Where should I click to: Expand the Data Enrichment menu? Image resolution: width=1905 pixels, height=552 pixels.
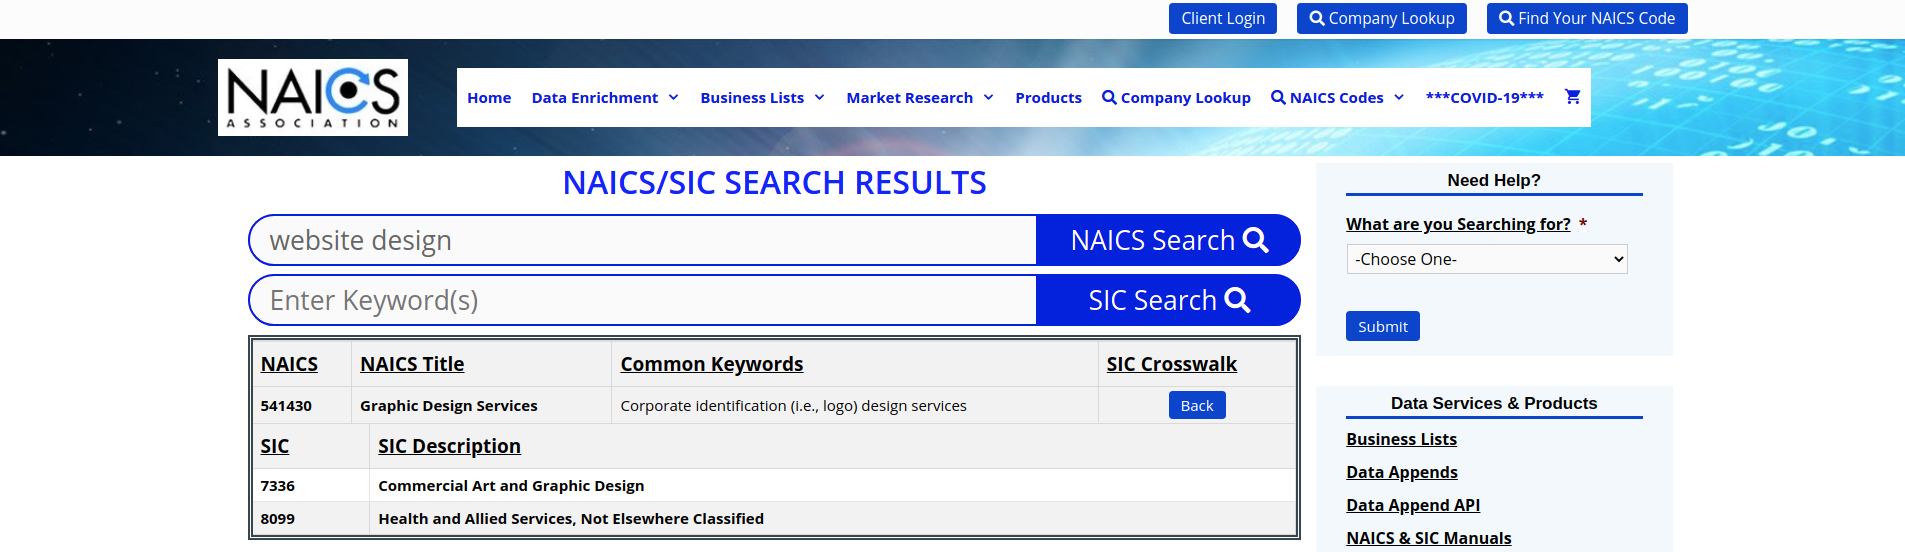click(x=605, y=97)
